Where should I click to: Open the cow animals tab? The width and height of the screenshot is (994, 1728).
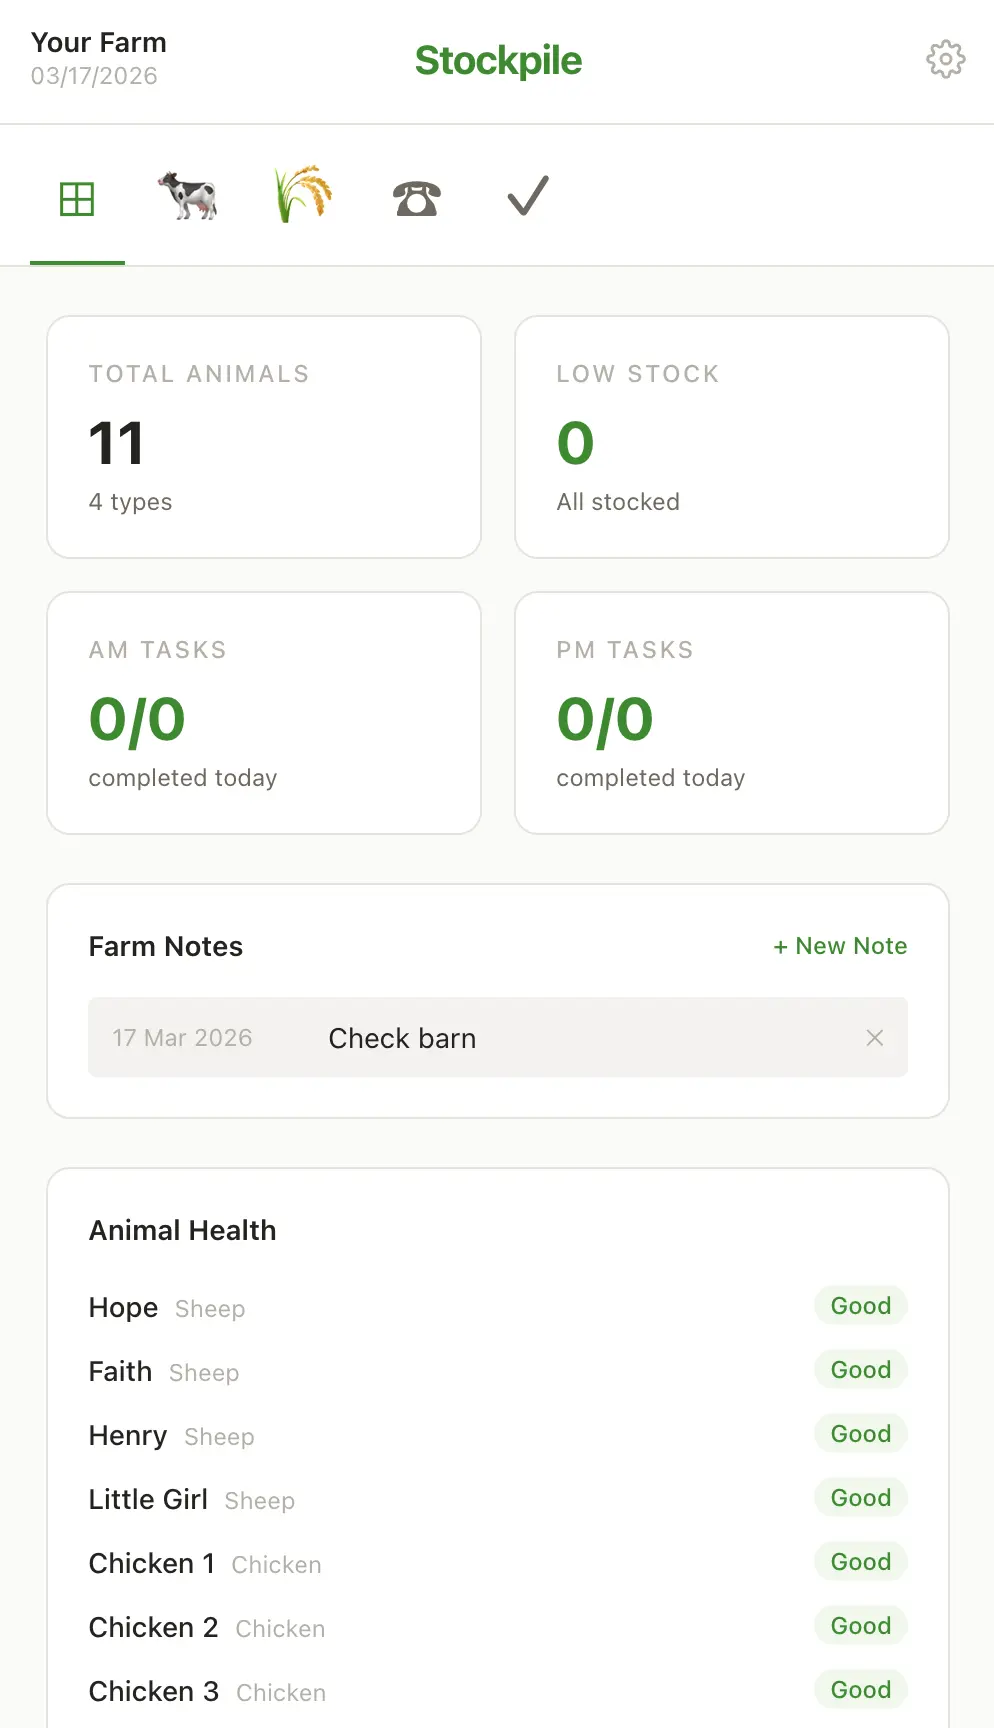(188, 196)
